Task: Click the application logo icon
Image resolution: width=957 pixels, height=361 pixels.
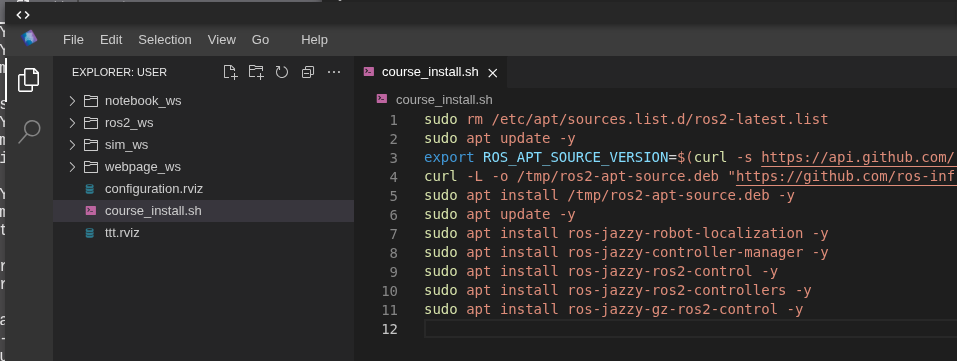Action: 29,38
